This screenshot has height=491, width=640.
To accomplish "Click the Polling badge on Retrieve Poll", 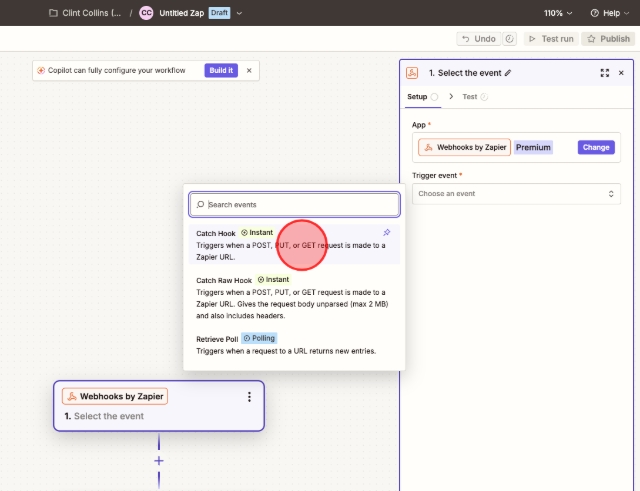I will [259, 338].
